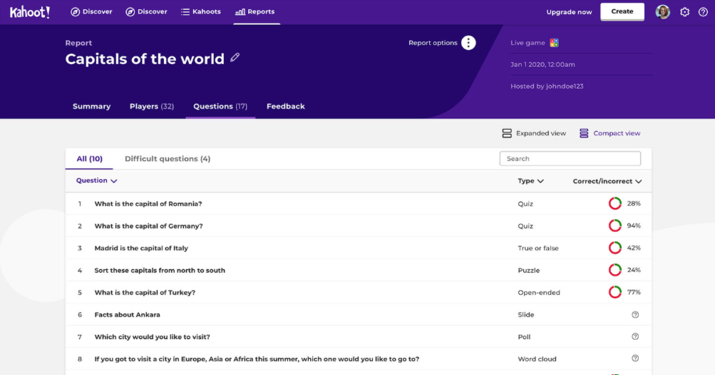715x375 pixels.
Task: Edit report title with pencil icon
Action: pyautogui.click(x=235, y=57)
